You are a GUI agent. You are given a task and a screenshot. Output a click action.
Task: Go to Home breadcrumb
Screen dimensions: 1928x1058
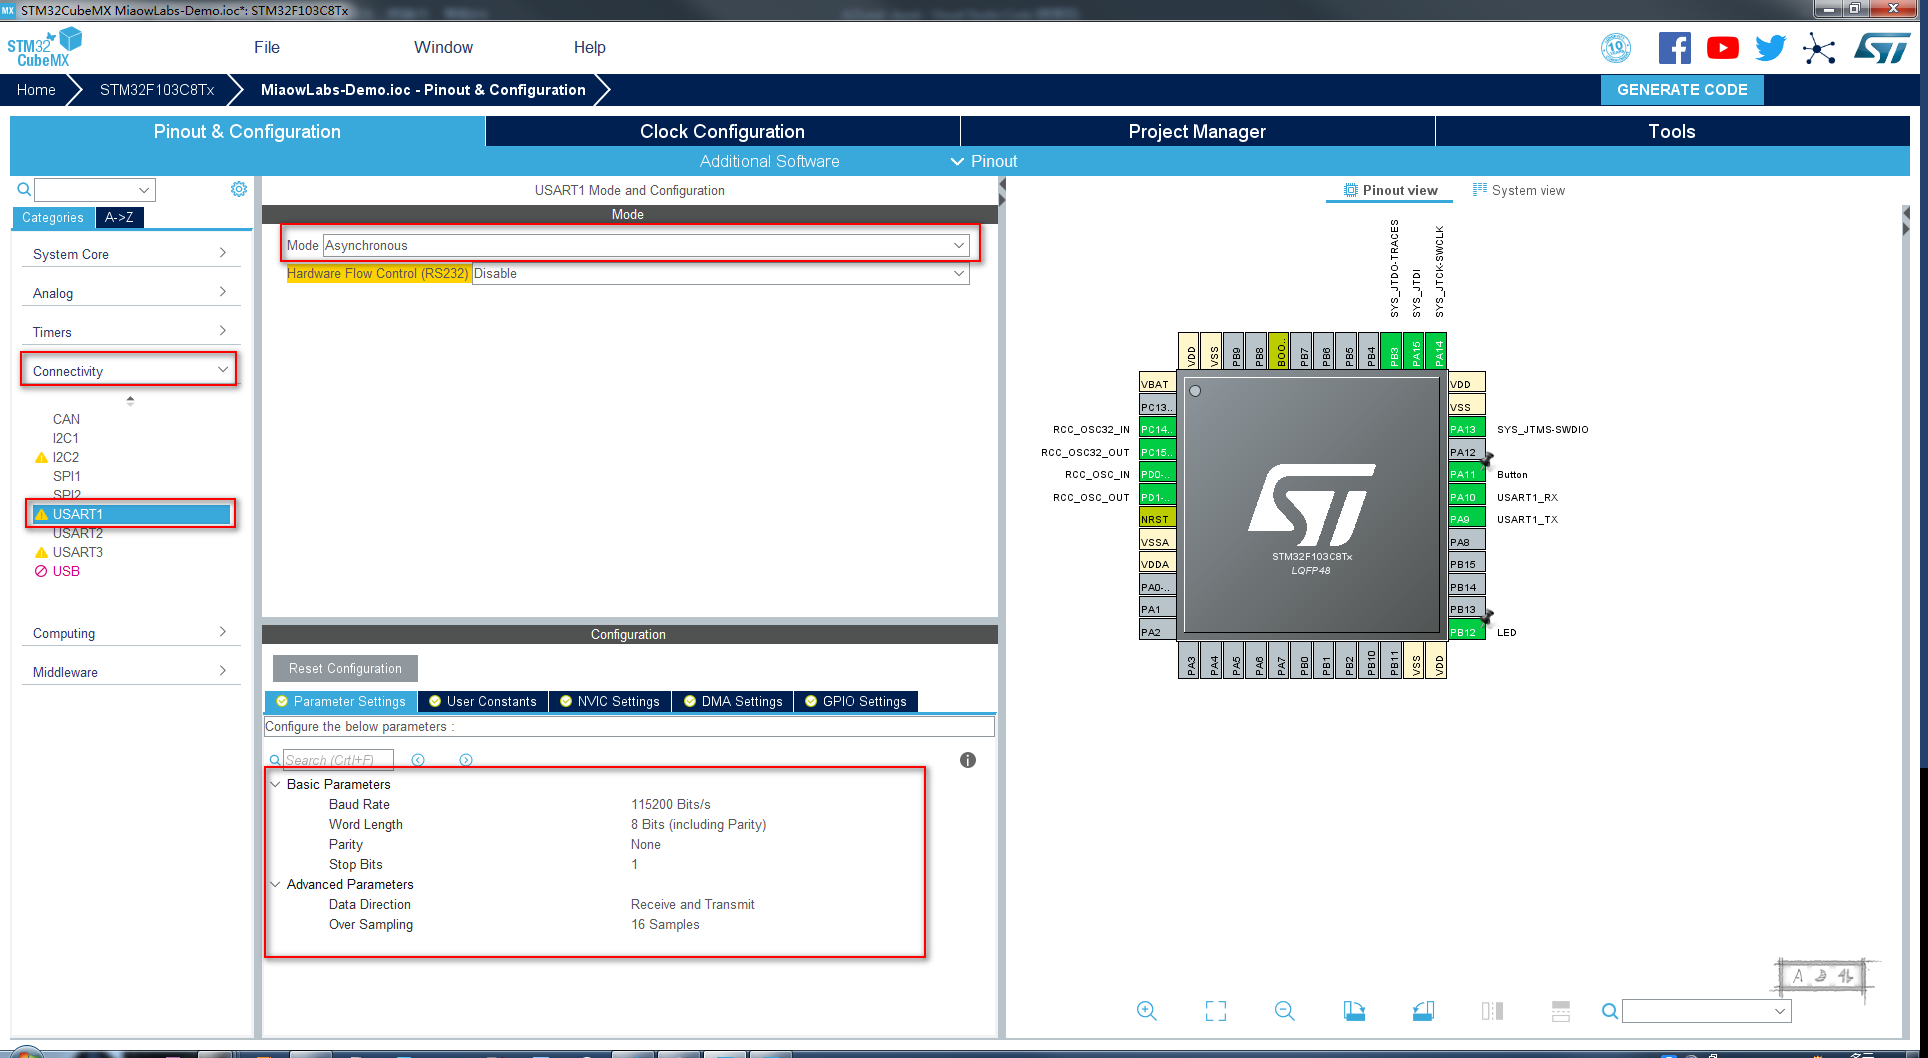[x=36, y=89]
